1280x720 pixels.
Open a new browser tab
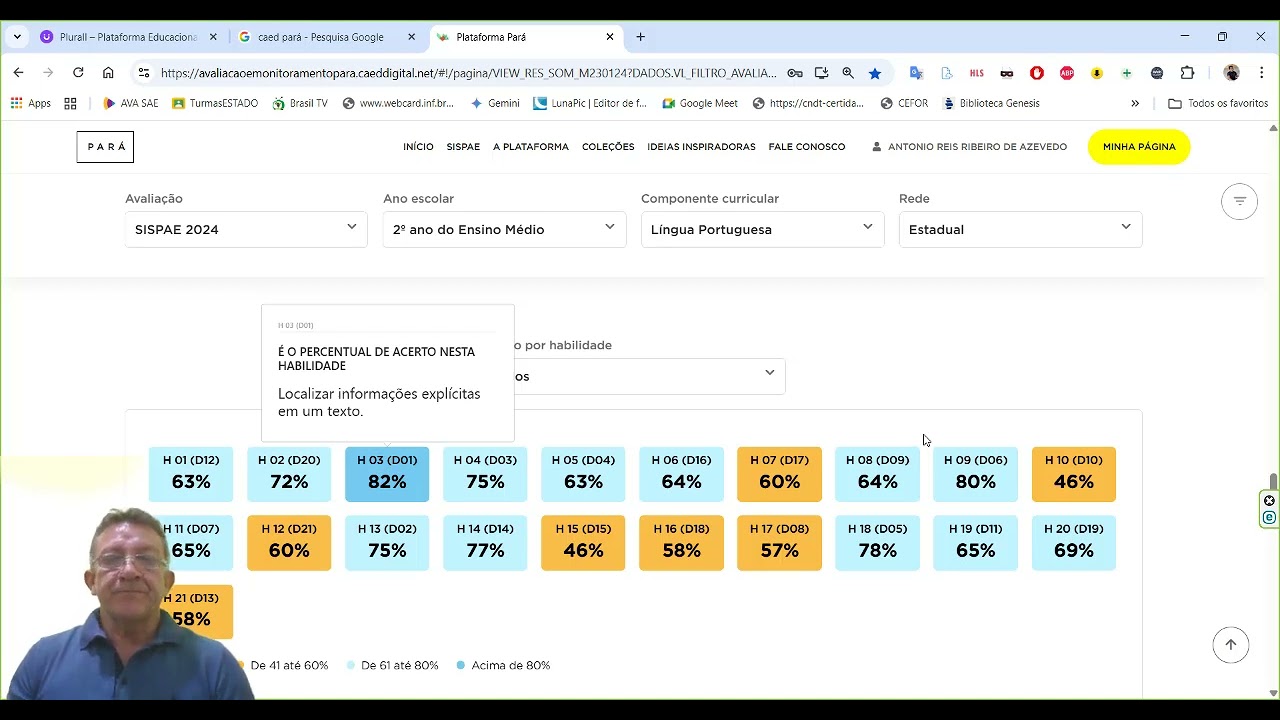640,37
